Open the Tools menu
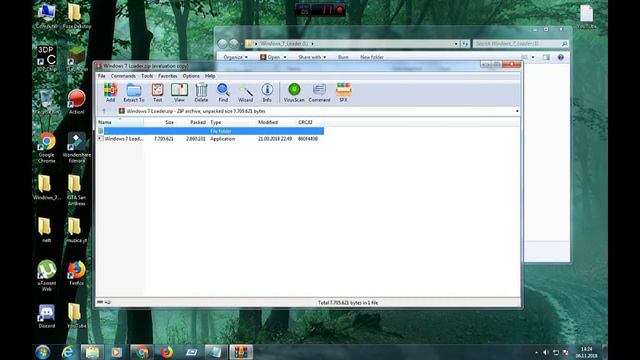Image resolution: width=640 pixels, height=360 pixels. pos(147,76)
